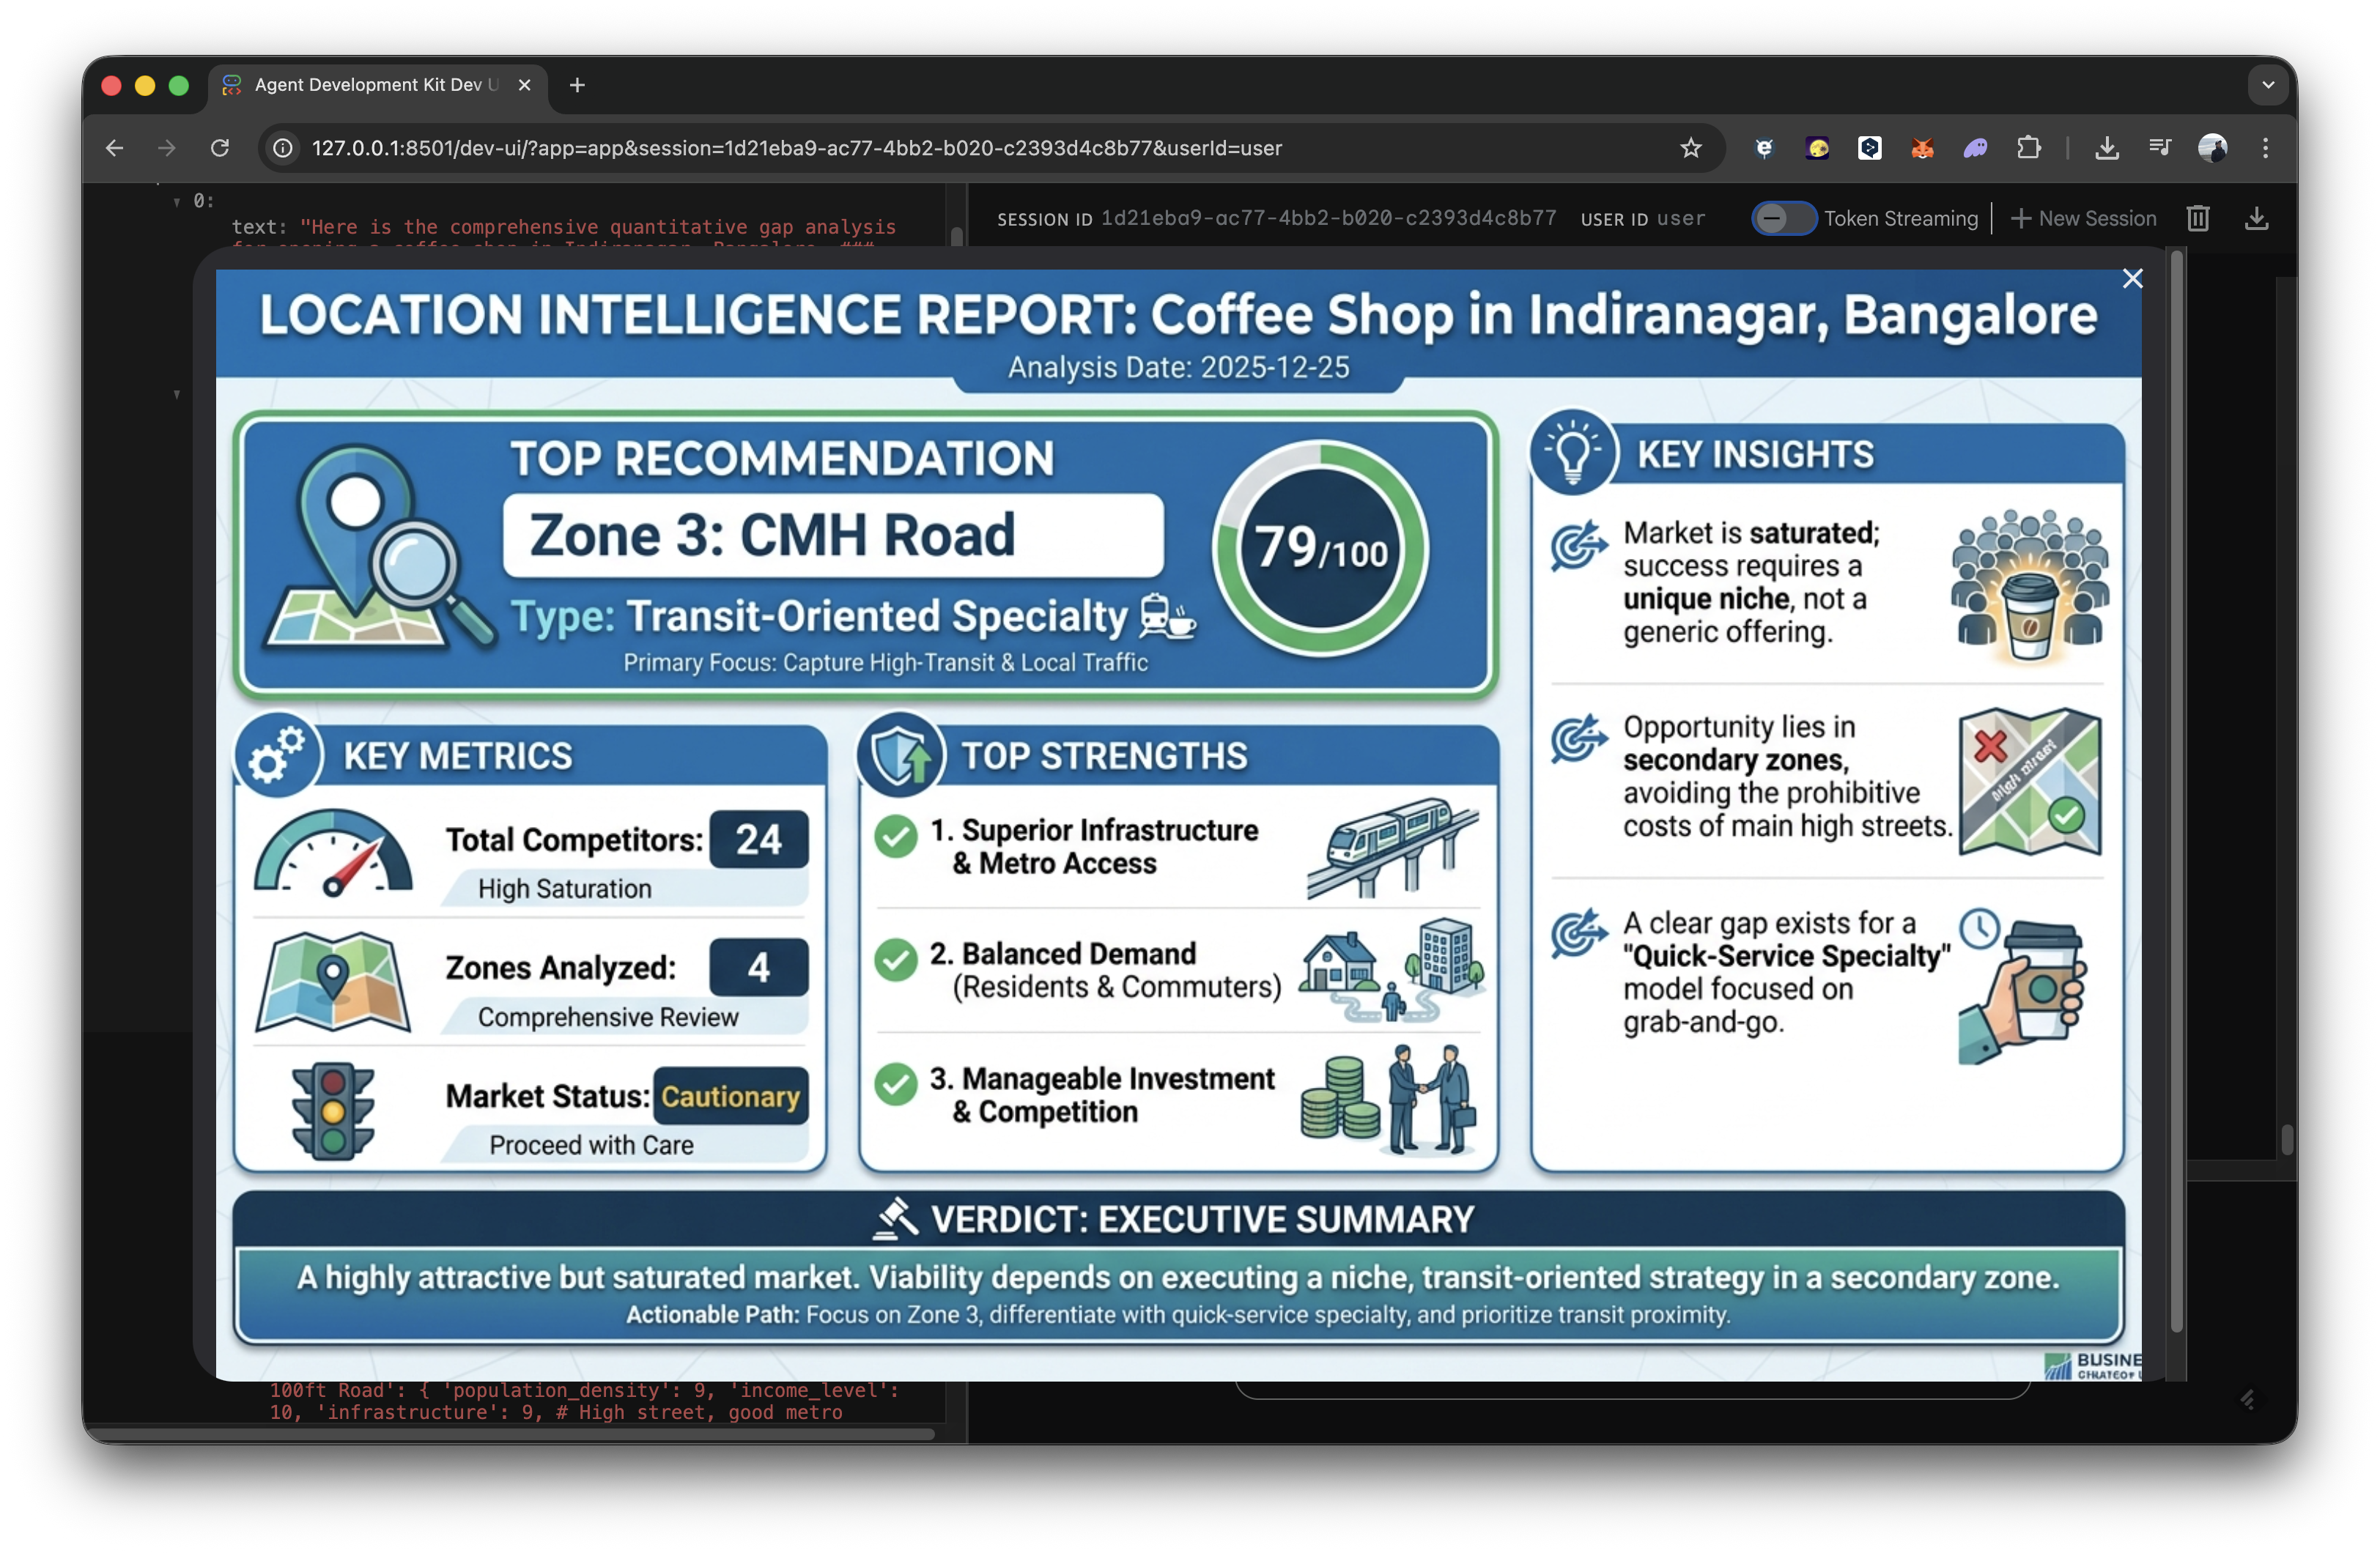Click the session export download icon
2380x1553 pixels.
[x=2256, y=218]
